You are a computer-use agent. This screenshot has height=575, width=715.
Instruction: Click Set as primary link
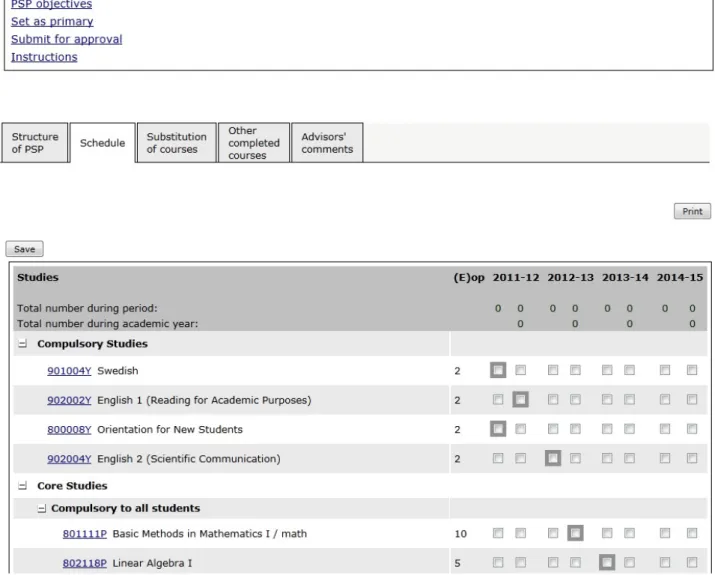click(x=52, y=21)
